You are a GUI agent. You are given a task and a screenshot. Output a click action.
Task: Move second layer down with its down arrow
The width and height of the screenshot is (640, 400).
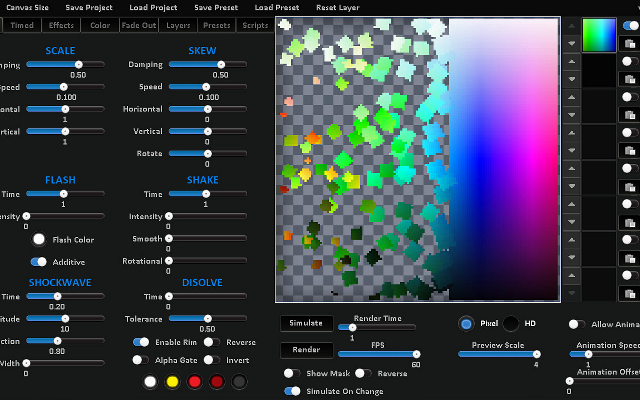[571, 79]
